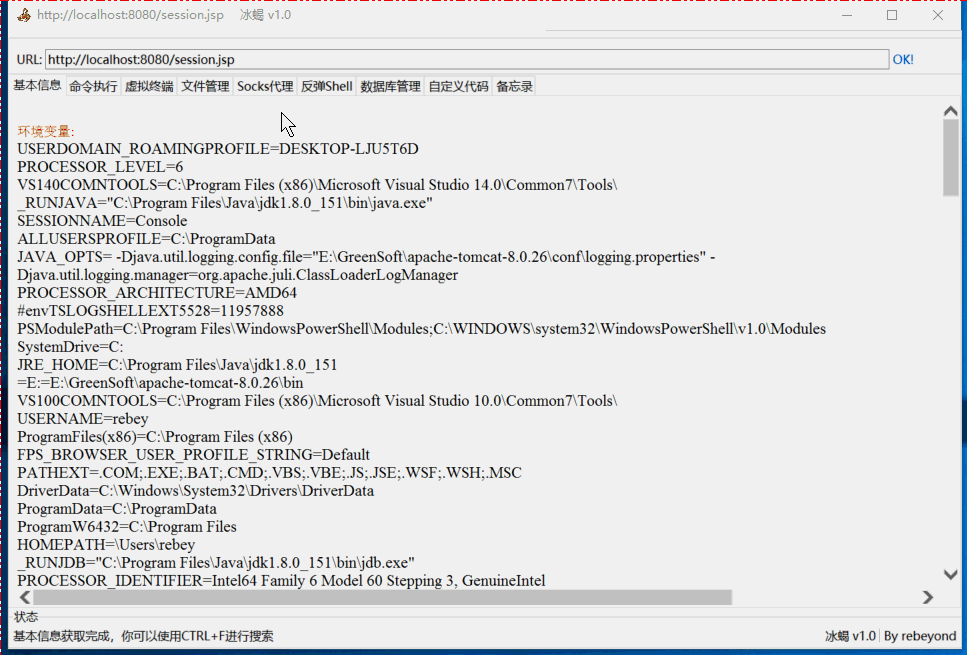The image size is (969, 657).
Task: Click the PROCESSOR_ARCHITECTURE=AMD64 line
Action: 157,292
